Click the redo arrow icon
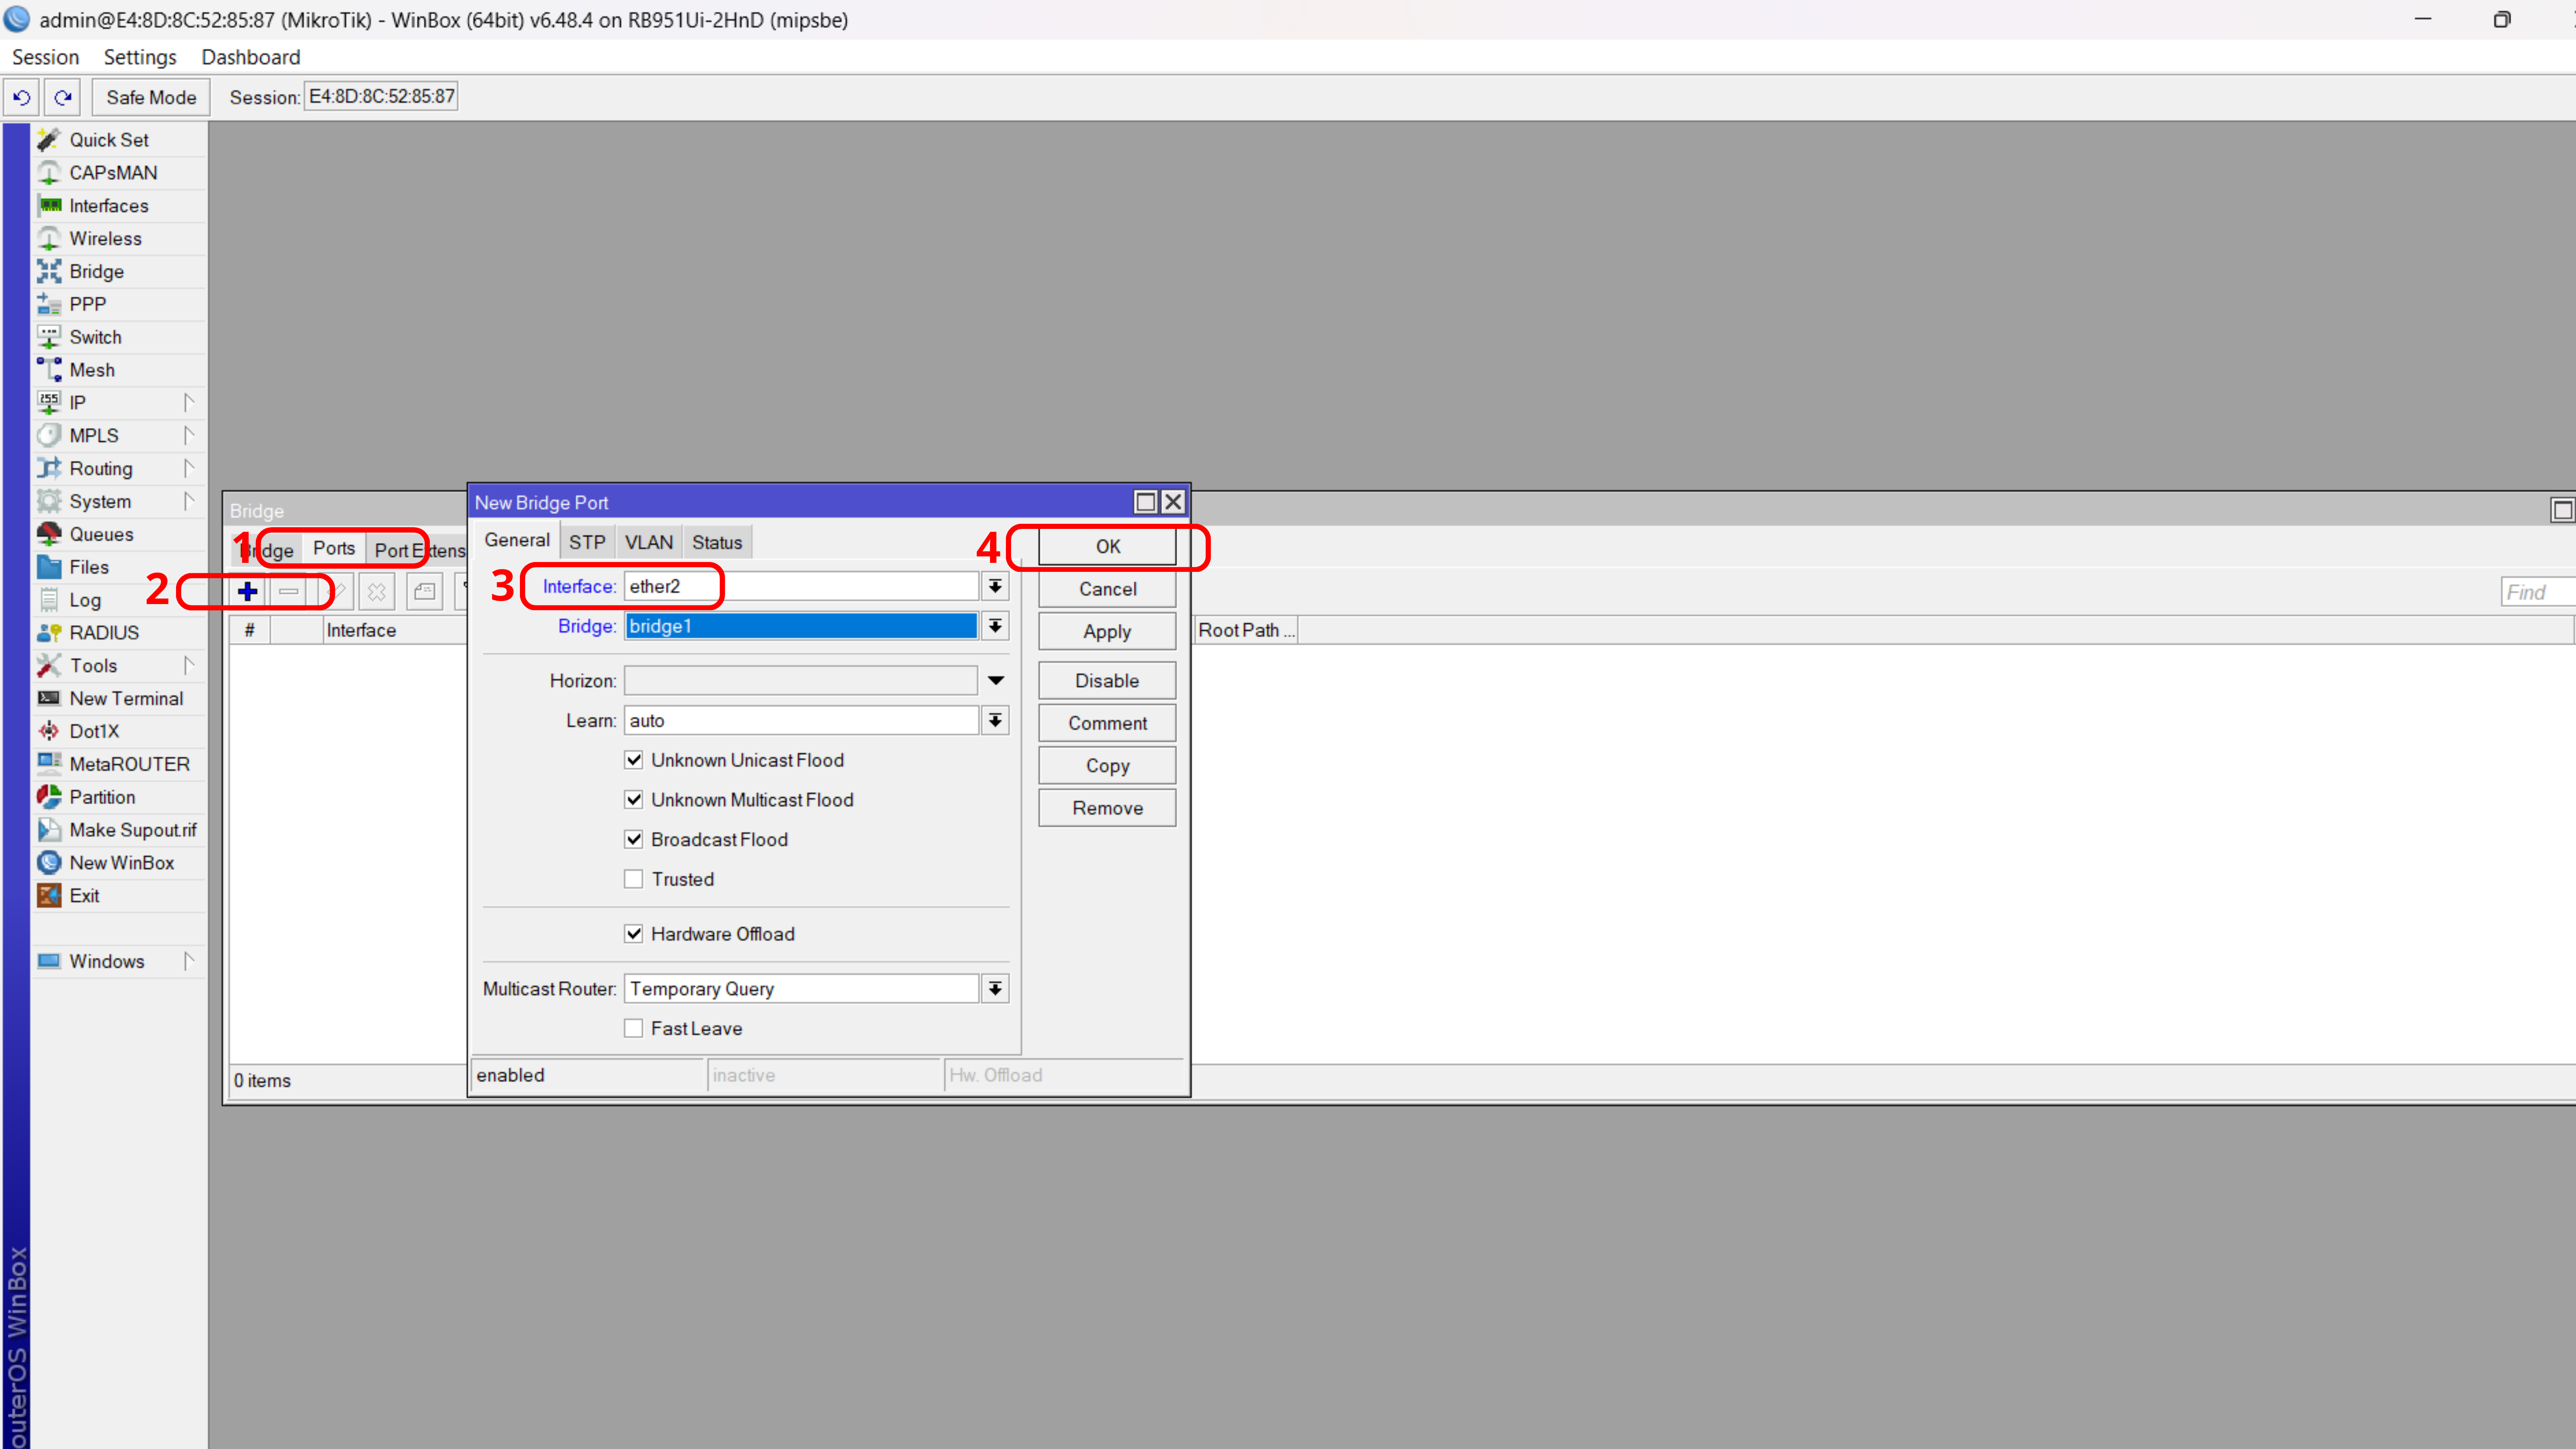Screen dimensions: 2576x1449 point(63,97)
